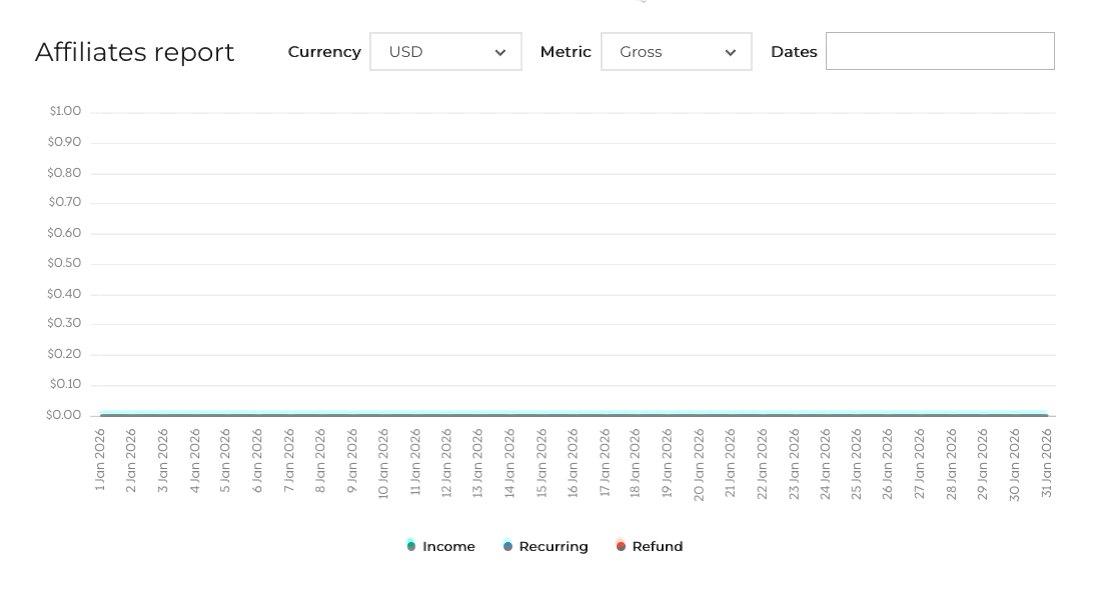Toggle the Income series label in legend
The height and width of the screenshot is (603, 1095).
(448, 547)
